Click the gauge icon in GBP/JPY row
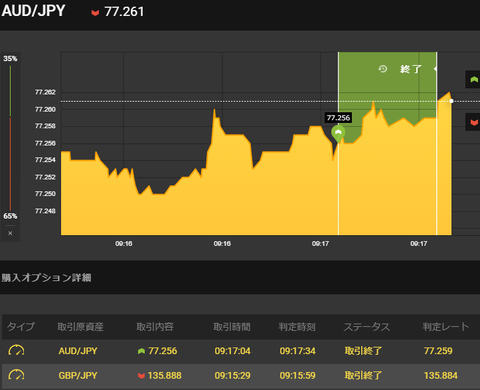480x390 pixels. point(16,375)
